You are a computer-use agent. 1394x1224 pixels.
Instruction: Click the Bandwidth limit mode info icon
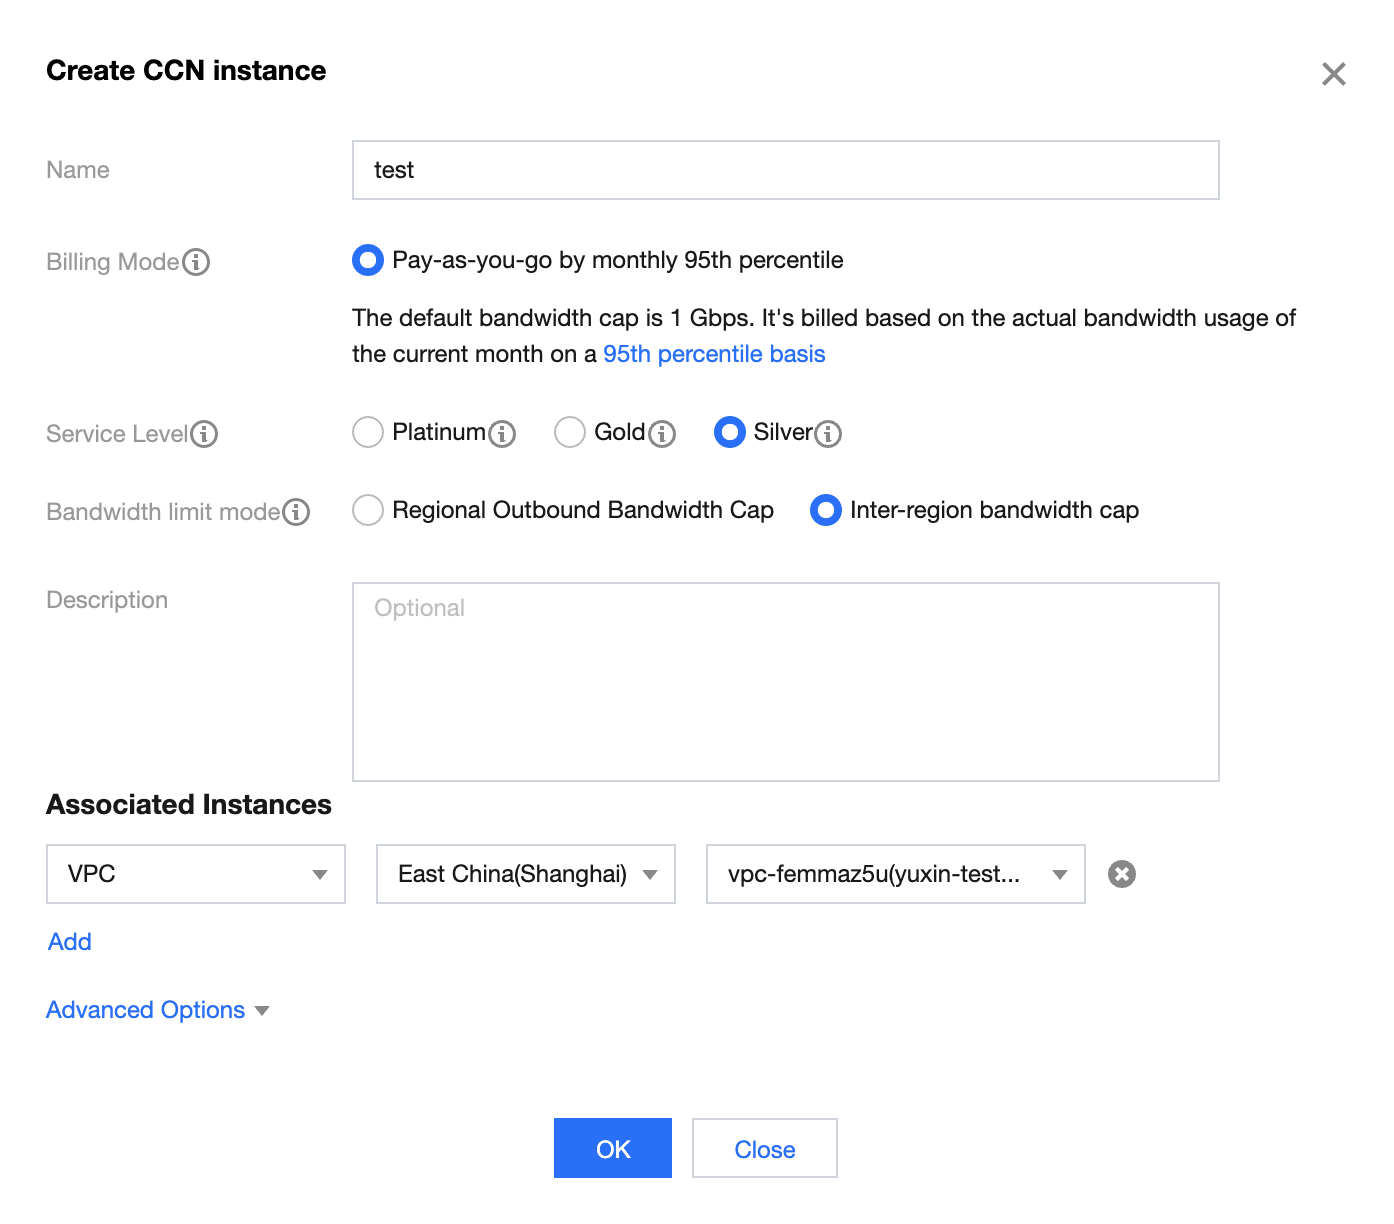[x=296, y=512]
